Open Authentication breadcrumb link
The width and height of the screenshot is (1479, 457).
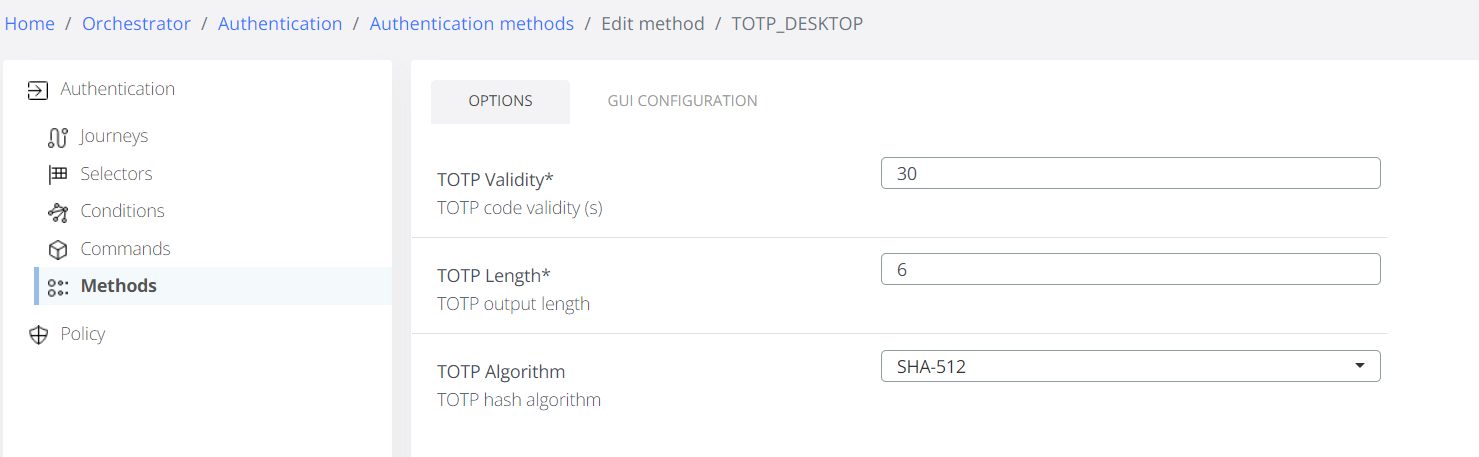point(280,24)
